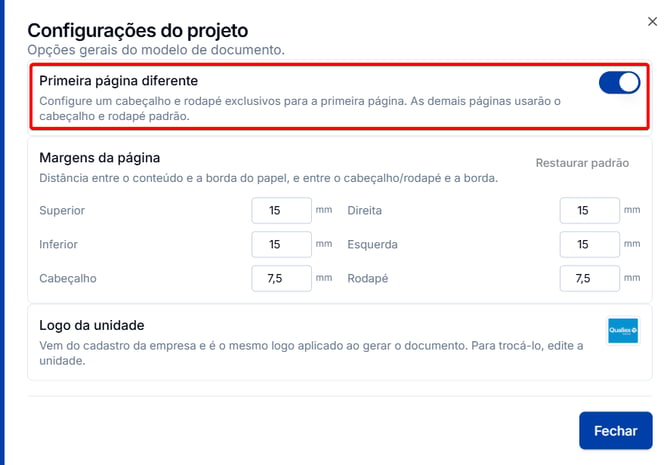Image resolution: width=670 pixels, height=465 pixels.
Task: Click the unit logo thumbnail image
Action: point(623,330)
